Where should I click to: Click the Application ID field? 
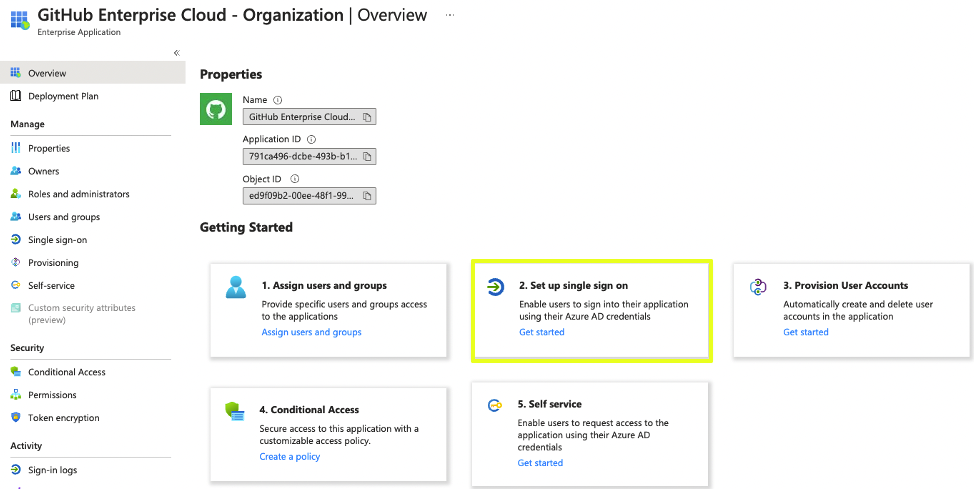309,157
